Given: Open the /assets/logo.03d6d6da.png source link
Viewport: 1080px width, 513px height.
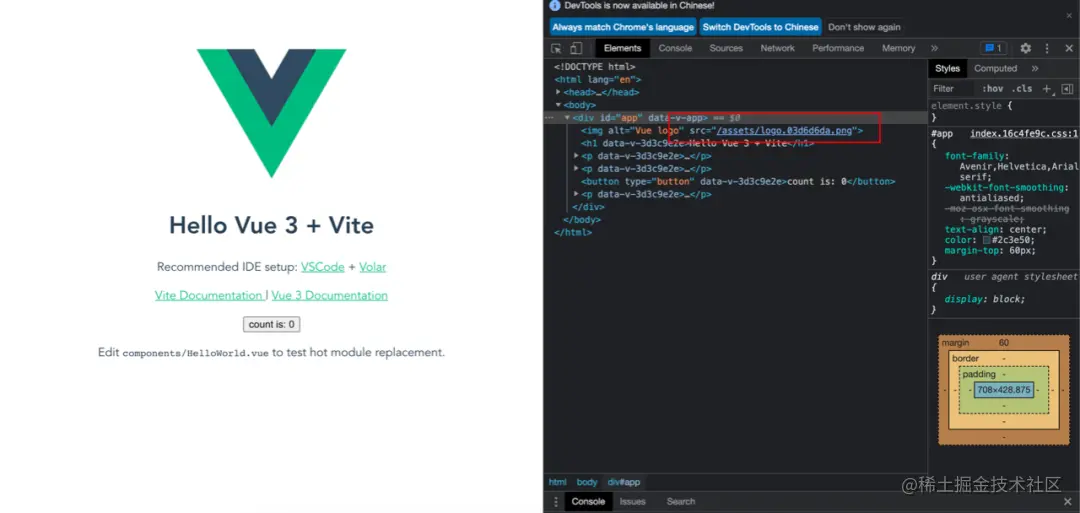Looking at the screenshot, I should [x=785, y=131].
